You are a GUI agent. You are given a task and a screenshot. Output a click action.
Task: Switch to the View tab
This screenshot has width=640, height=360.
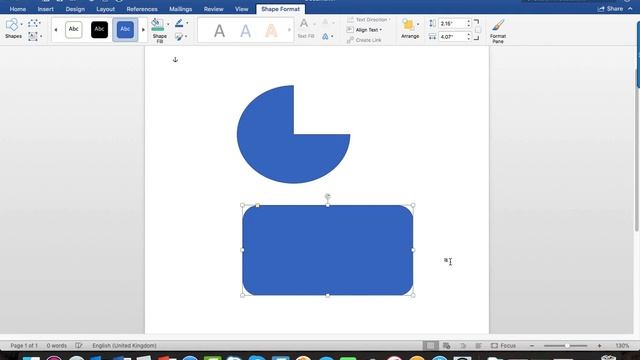point(241,9)
